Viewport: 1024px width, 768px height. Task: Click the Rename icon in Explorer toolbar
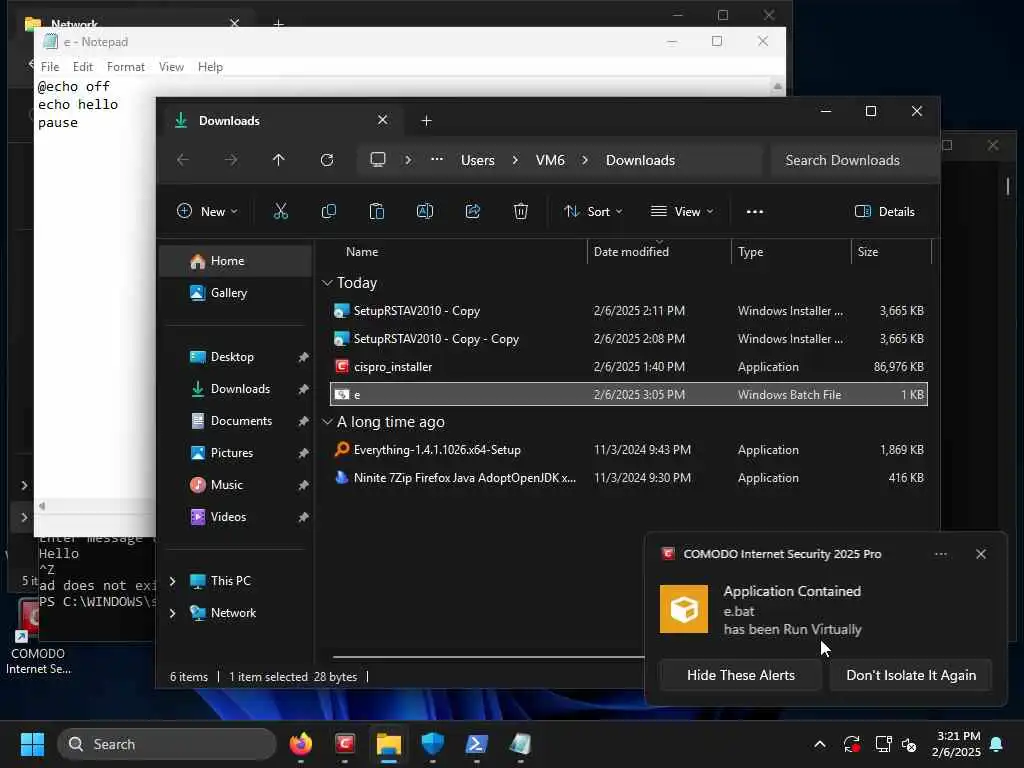[x=424, y=211]
